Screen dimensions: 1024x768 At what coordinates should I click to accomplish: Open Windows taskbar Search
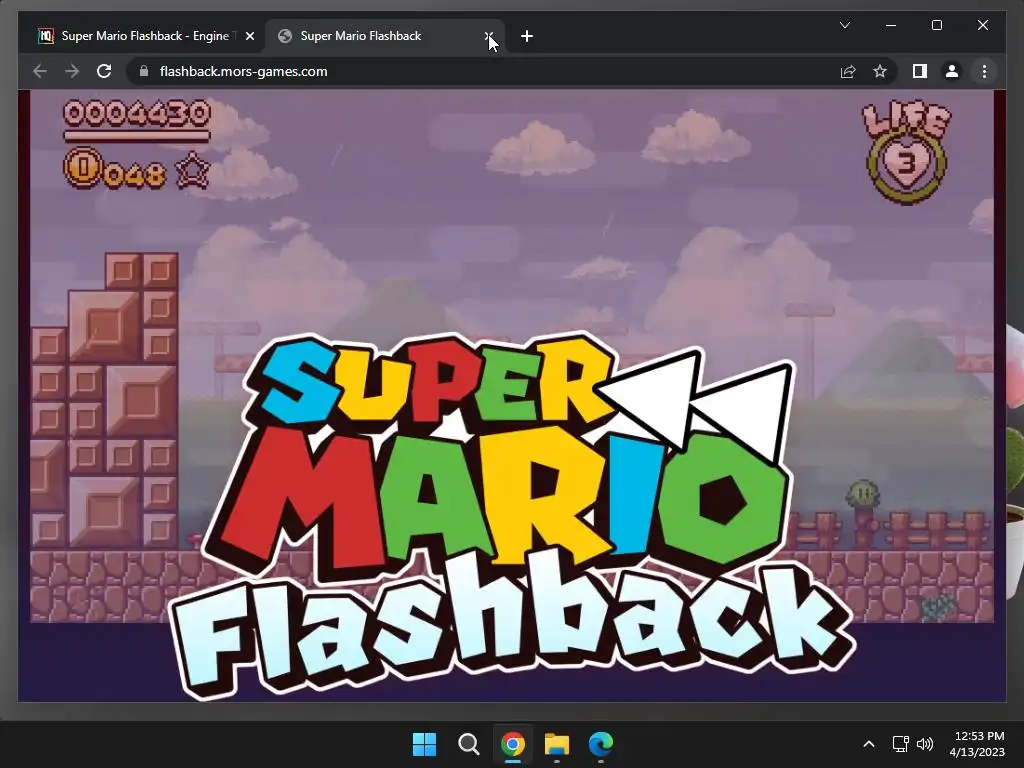(468, 744)
